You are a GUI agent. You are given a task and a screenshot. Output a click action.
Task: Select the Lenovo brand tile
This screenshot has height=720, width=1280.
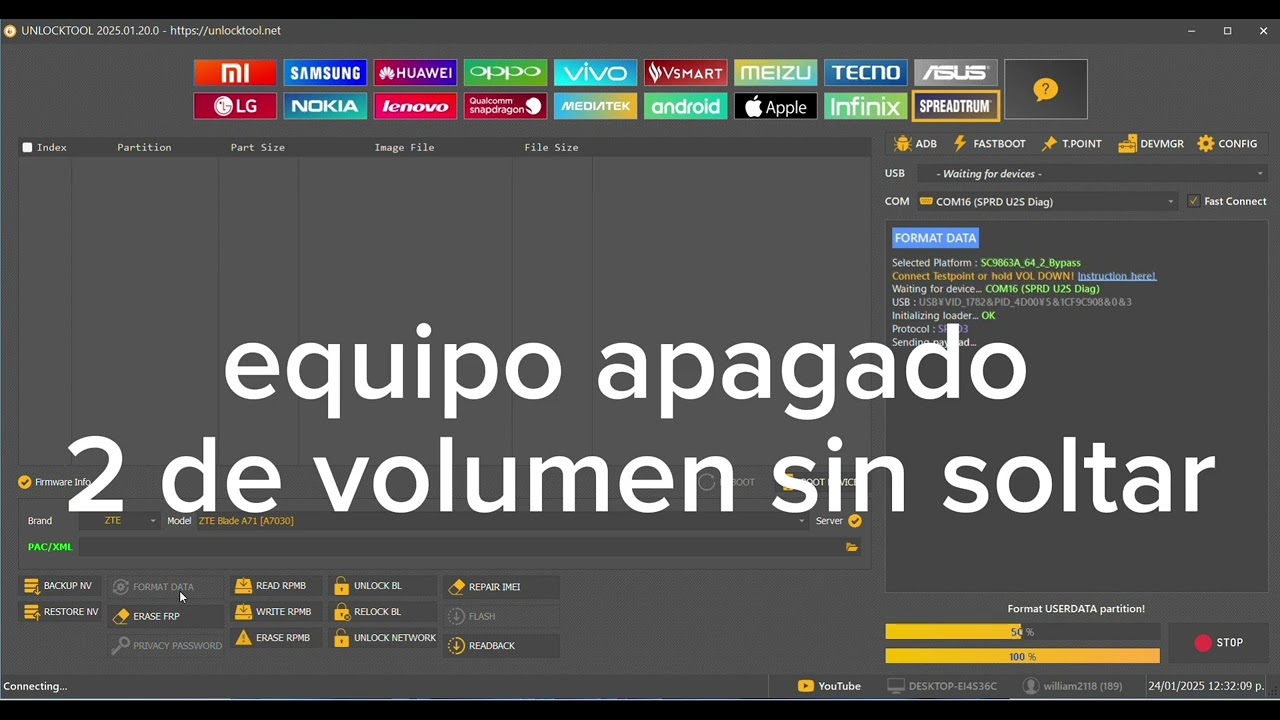[x=415, y=106]
